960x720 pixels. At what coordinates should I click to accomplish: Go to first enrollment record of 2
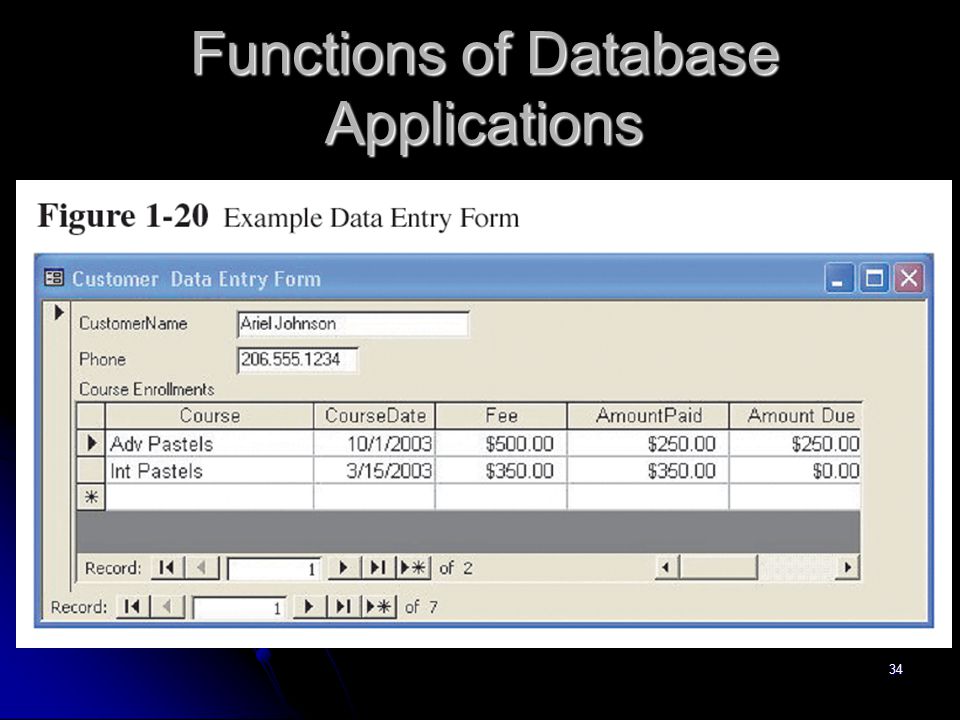coord(167,568)
